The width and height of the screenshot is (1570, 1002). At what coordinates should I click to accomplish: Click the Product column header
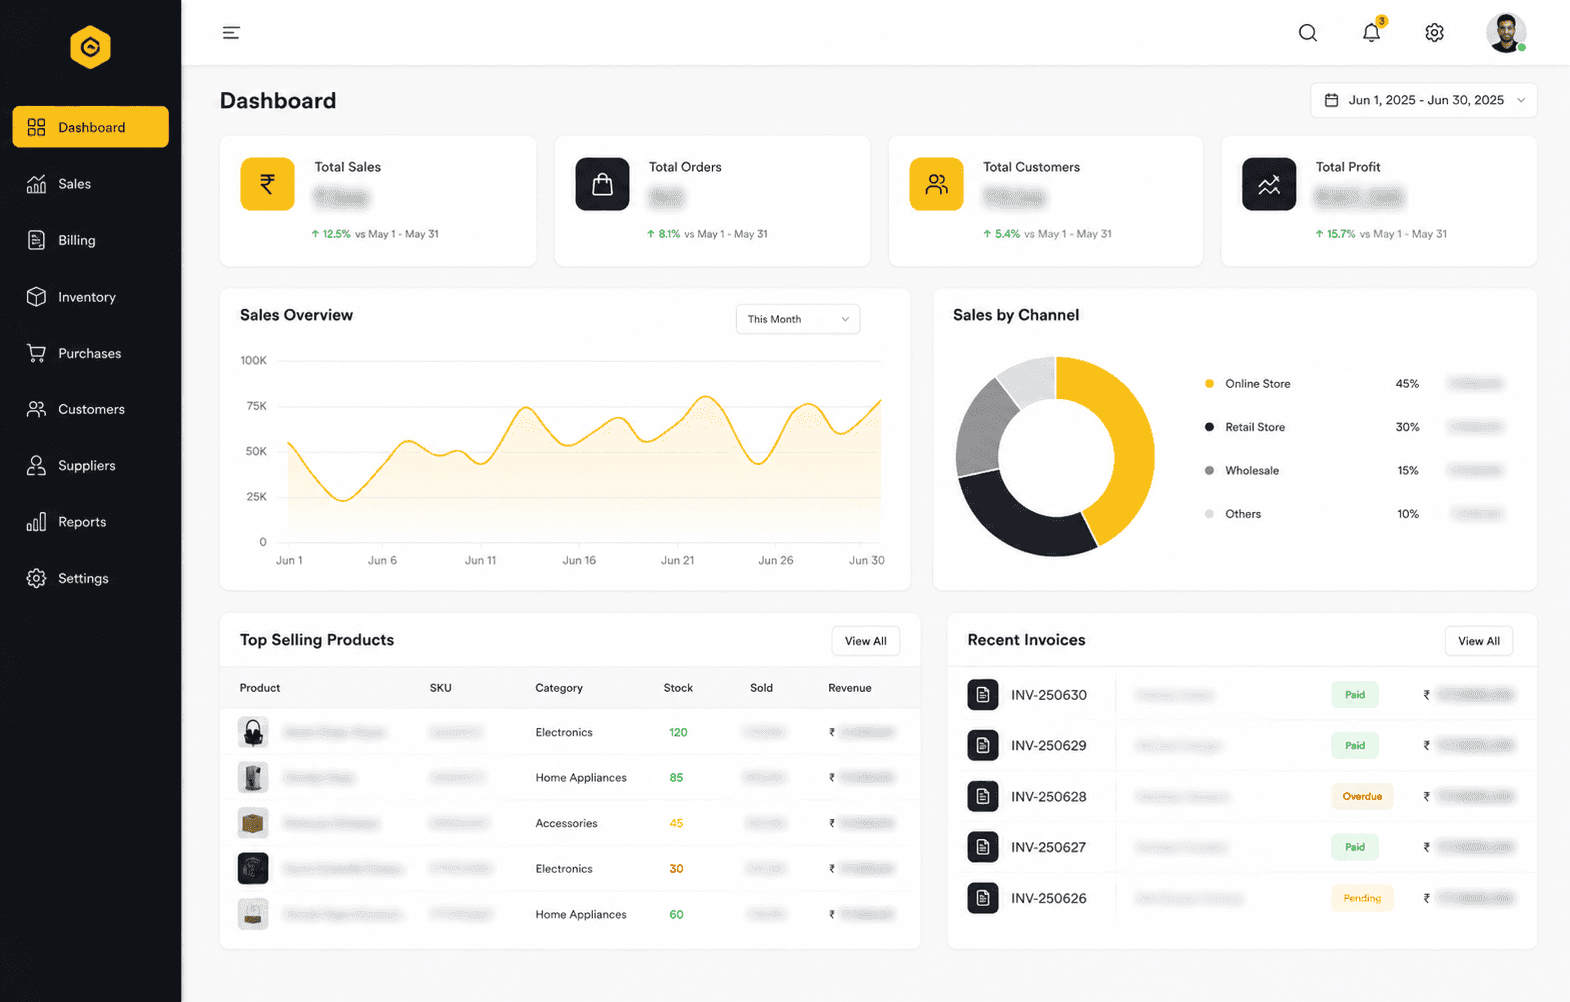pyautogui.click(x=260, y=688)
